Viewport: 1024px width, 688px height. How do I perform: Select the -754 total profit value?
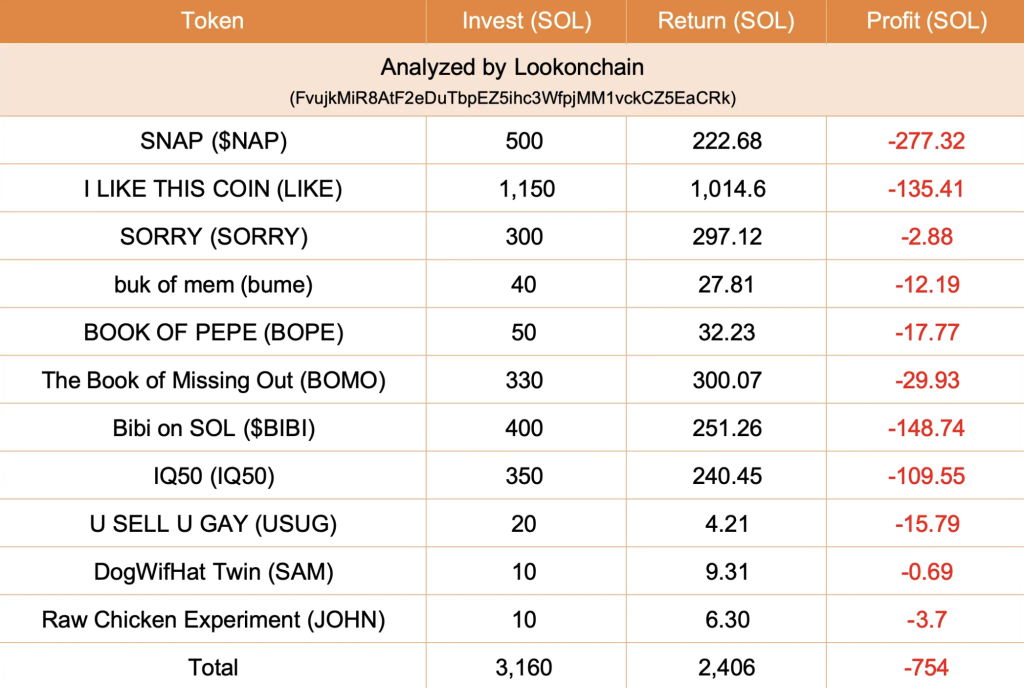point(926,668)
